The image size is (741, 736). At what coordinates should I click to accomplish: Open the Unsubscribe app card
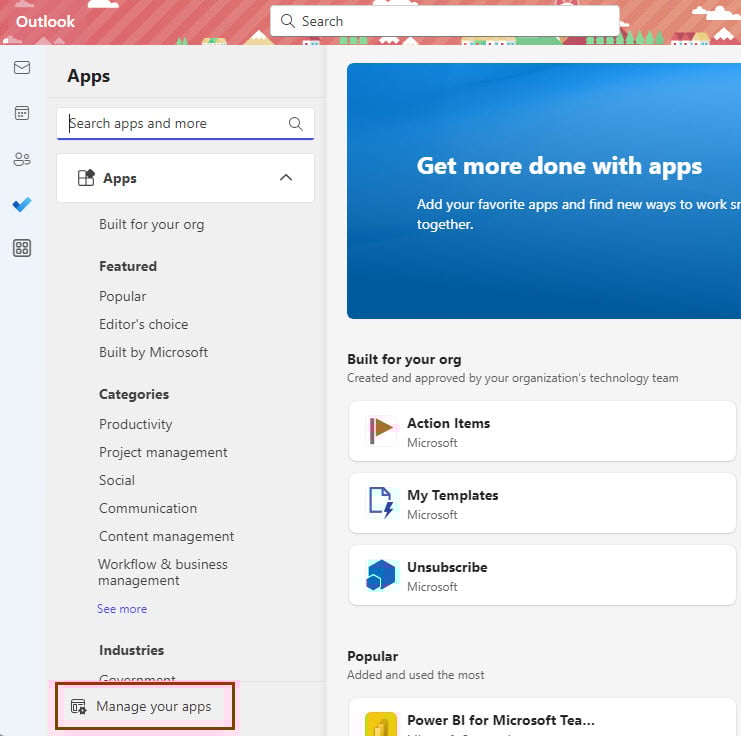[x=542, y=575]
